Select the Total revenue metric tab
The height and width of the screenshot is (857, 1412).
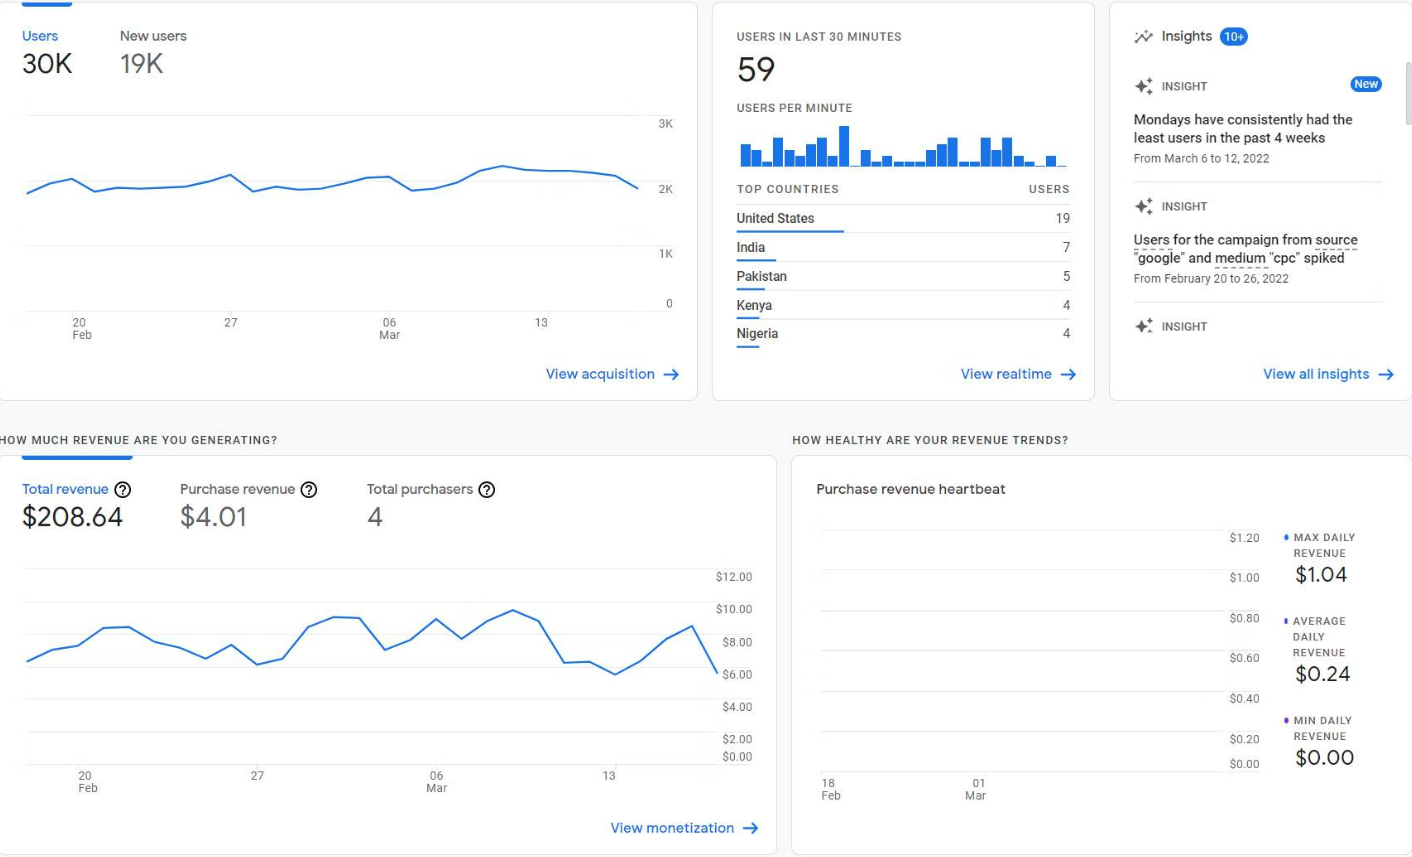pyautogui.click(x=76, y=506)
